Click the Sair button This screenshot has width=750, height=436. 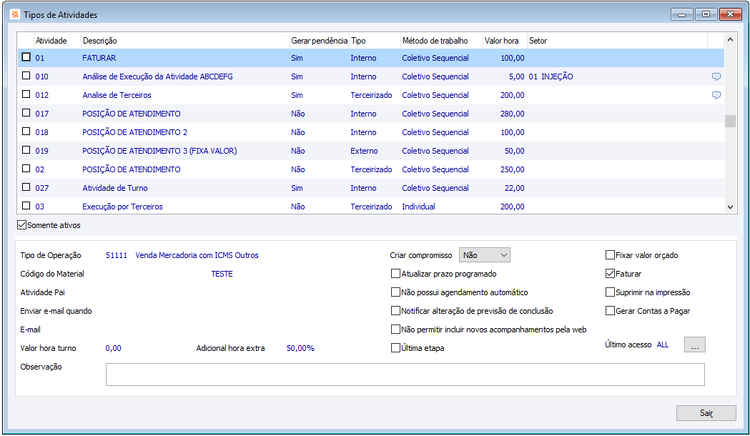coord(706,413)
